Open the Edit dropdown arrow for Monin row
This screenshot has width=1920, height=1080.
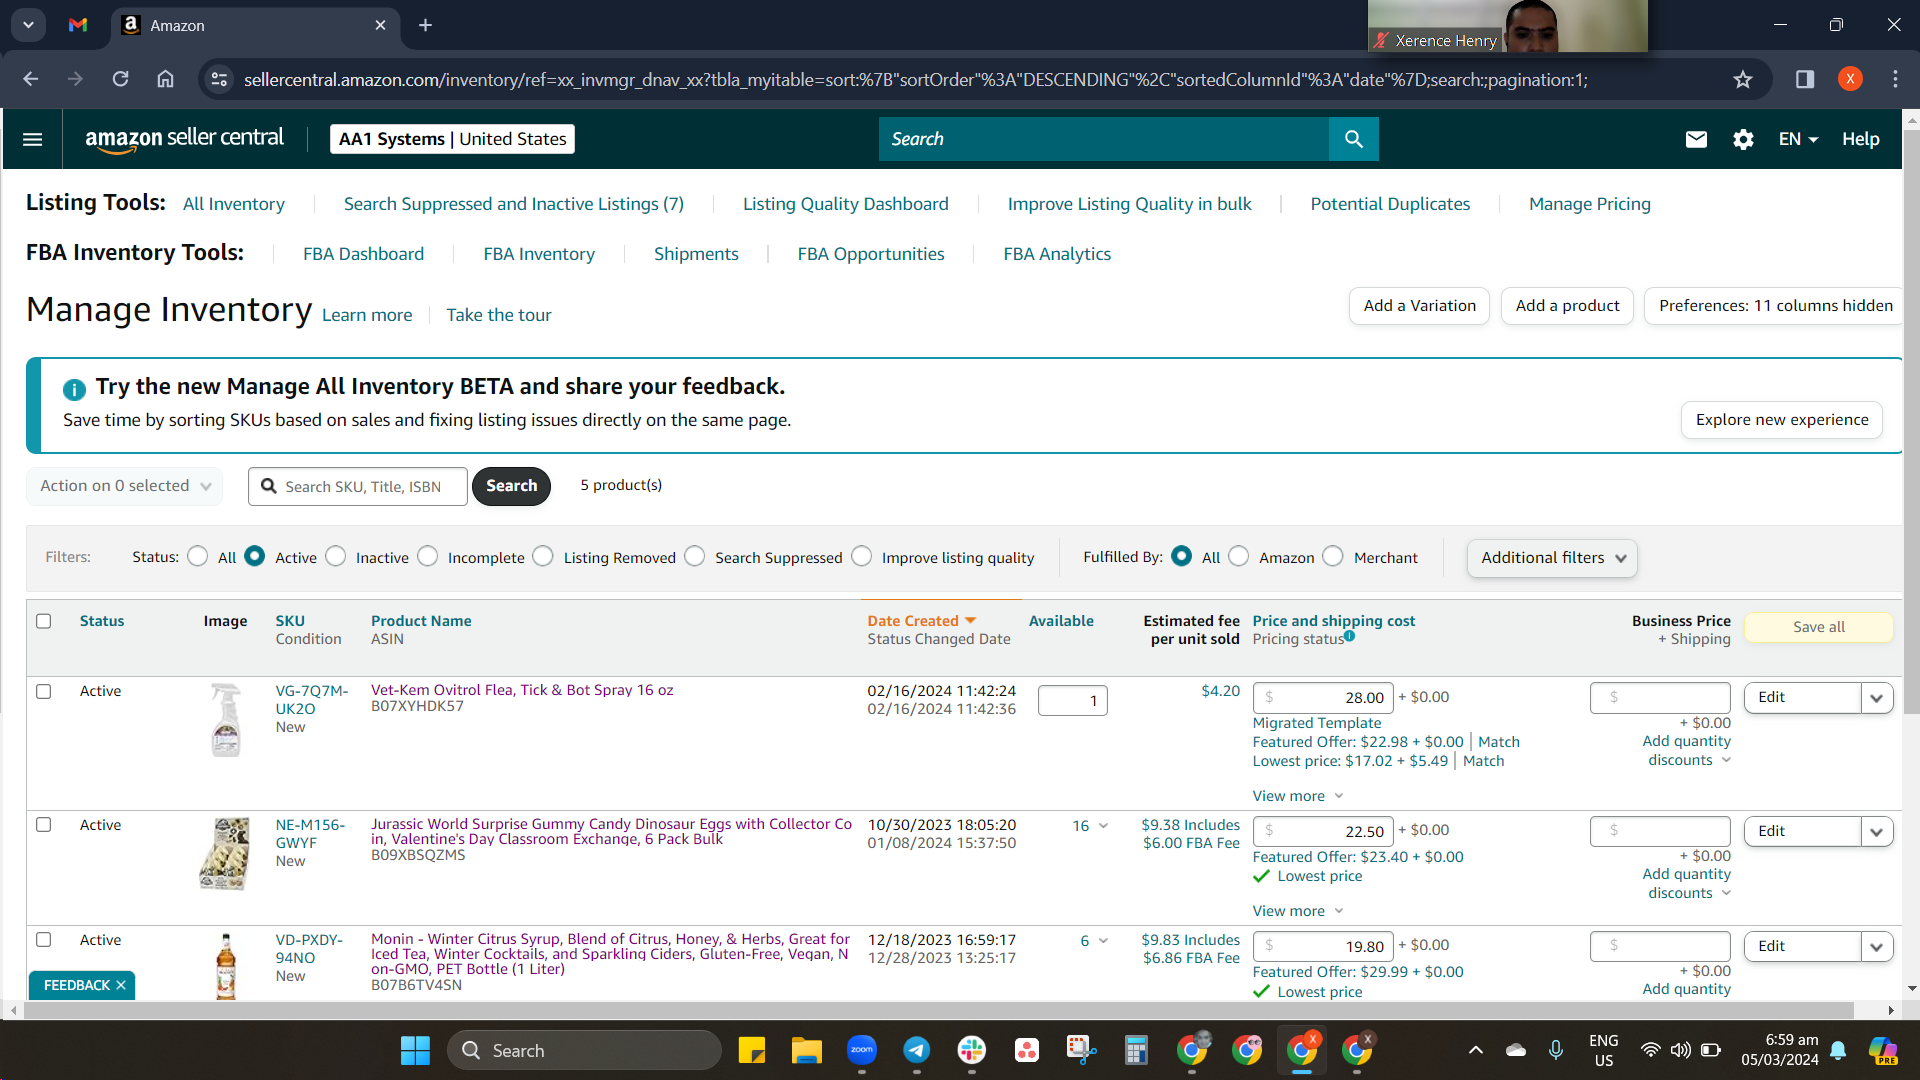pos(1877,947)
